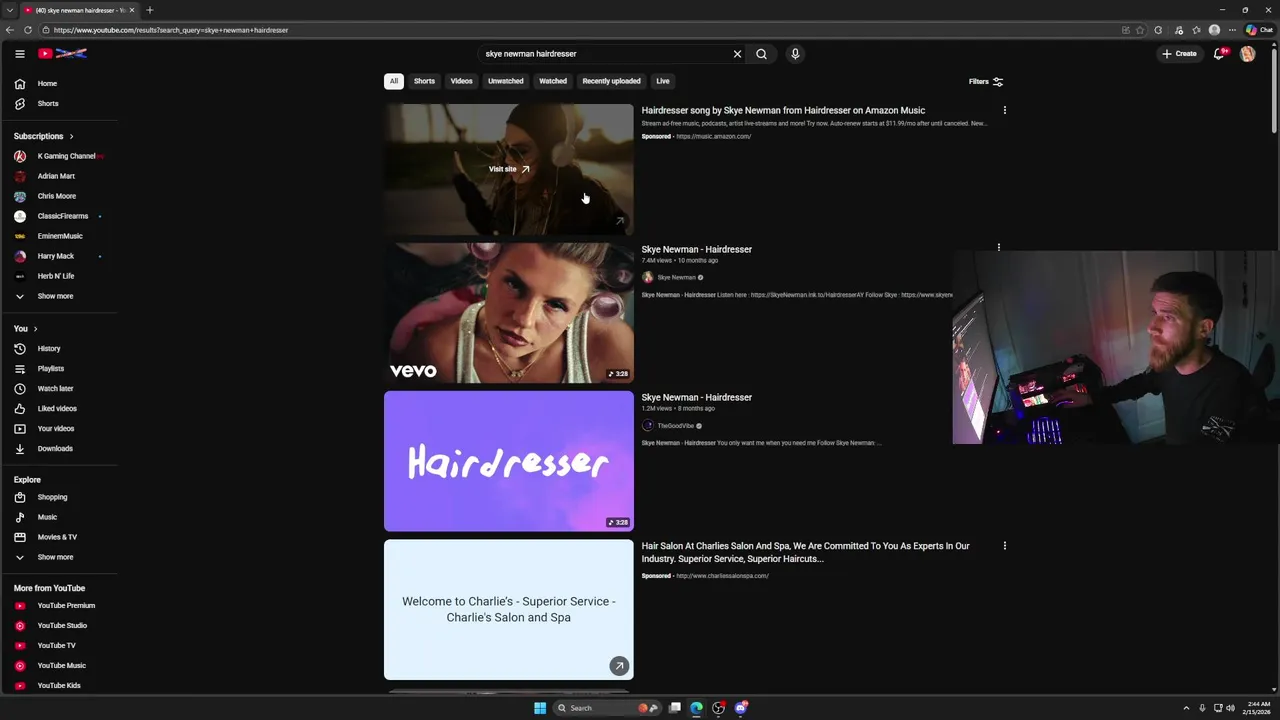Open K Gaming Channel subscription
The width and height of the screenshot is (1280, 720).
60,156
